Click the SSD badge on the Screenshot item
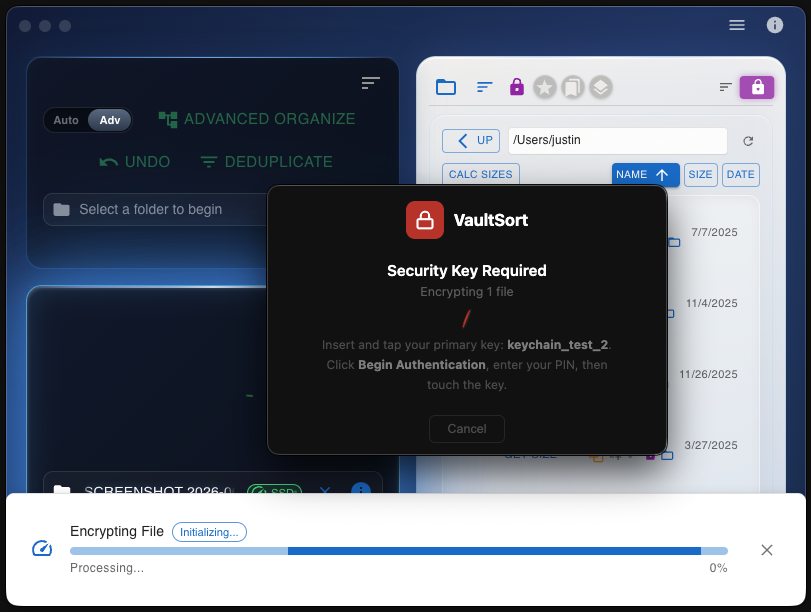 coord(275,489)
